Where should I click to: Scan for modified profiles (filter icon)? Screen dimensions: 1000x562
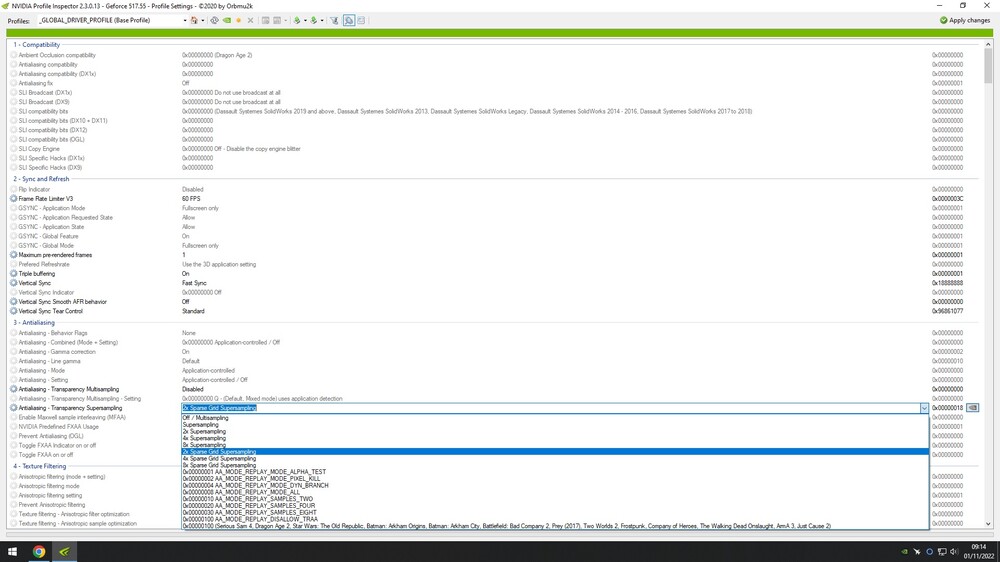[334, 20]
